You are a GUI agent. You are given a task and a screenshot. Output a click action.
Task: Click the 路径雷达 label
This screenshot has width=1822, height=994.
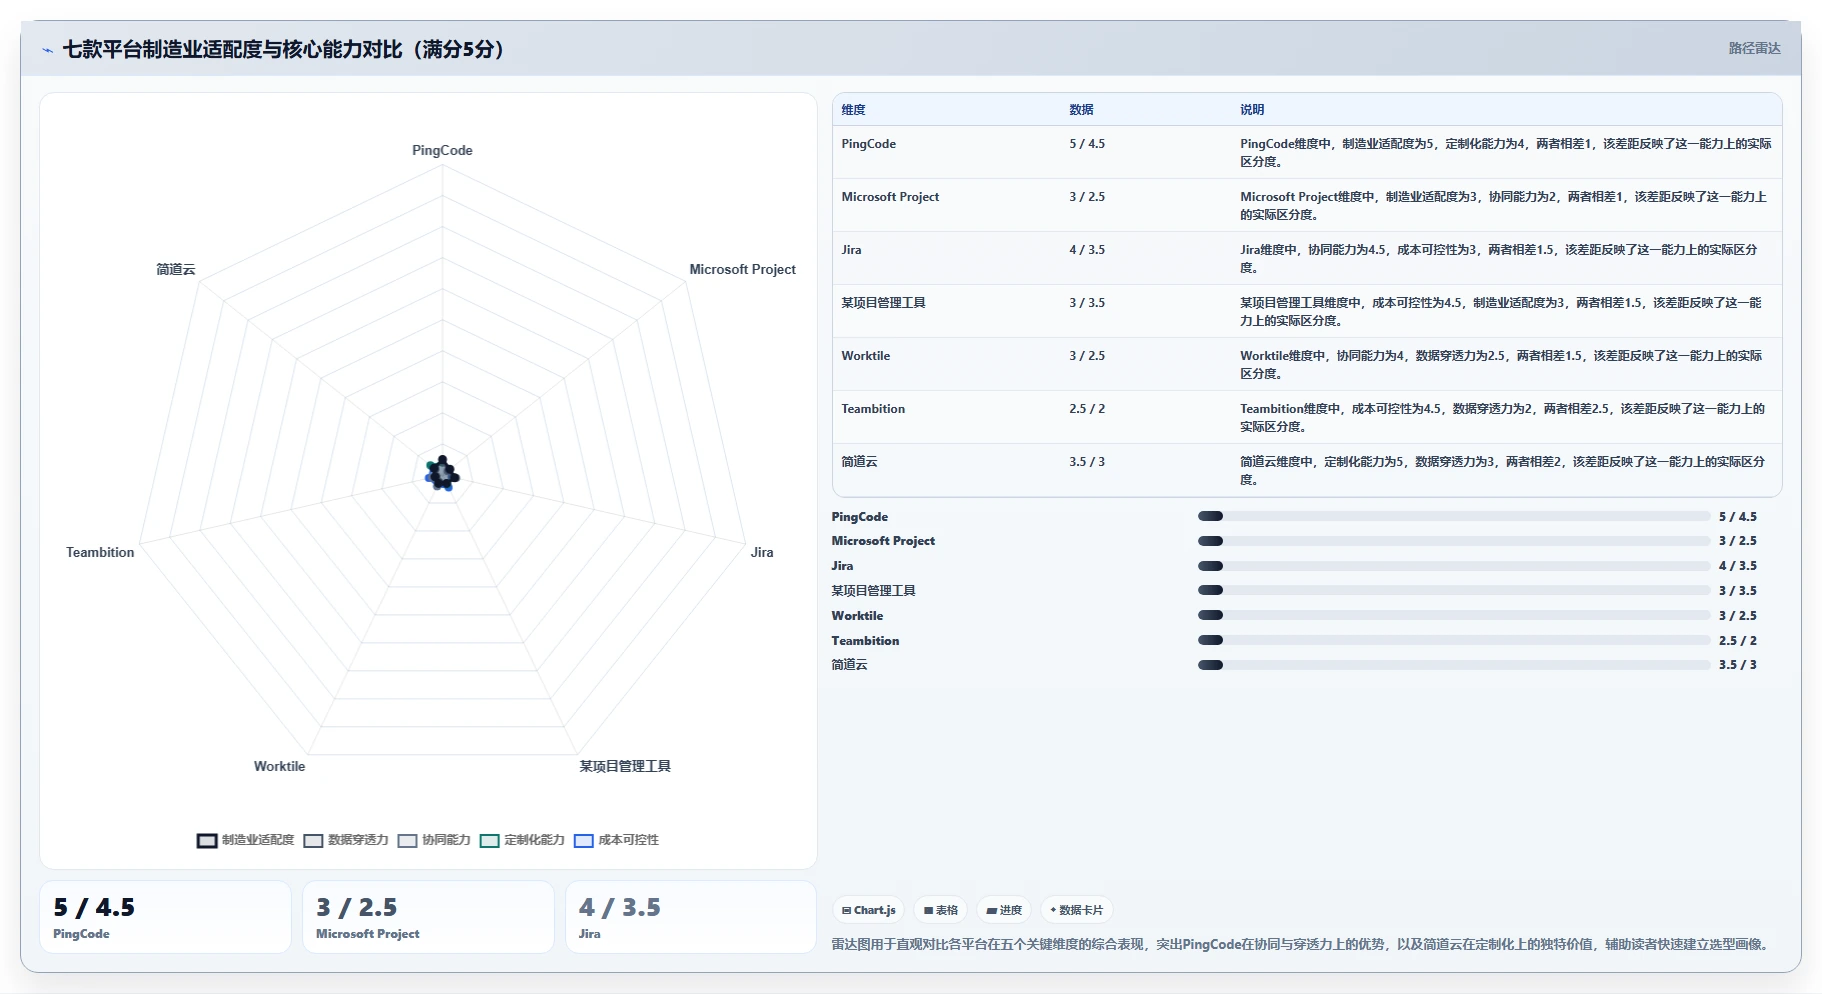pos(1754,48)
